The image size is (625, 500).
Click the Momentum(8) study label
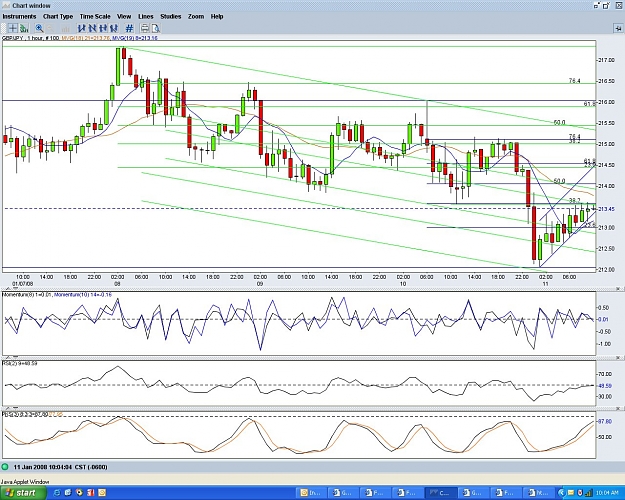27,295
